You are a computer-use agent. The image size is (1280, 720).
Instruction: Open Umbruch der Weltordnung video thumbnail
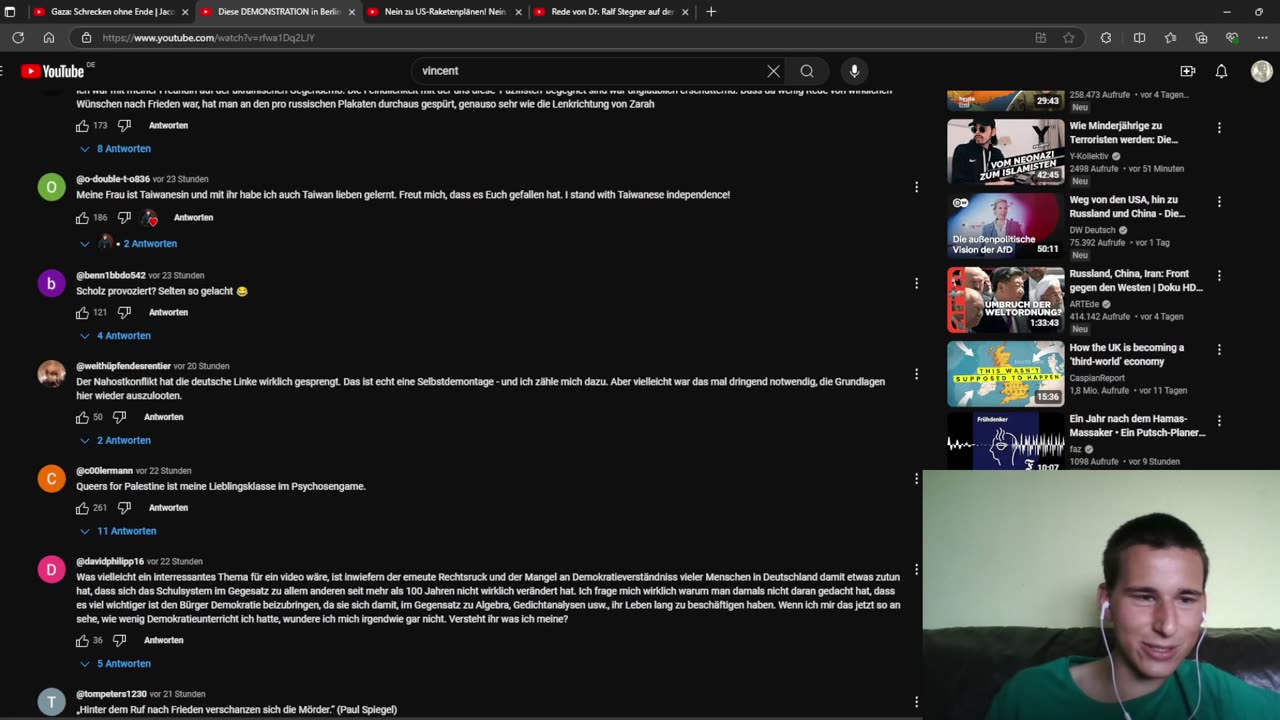pos(1005,300)
